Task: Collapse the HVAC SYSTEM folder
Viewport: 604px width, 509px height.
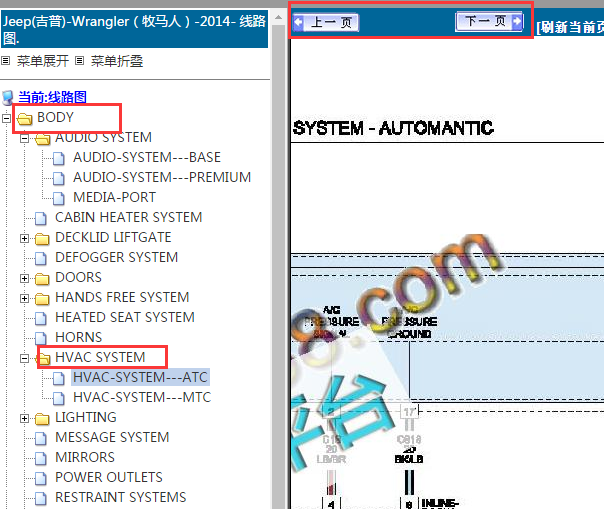Action: pos(24,358)
